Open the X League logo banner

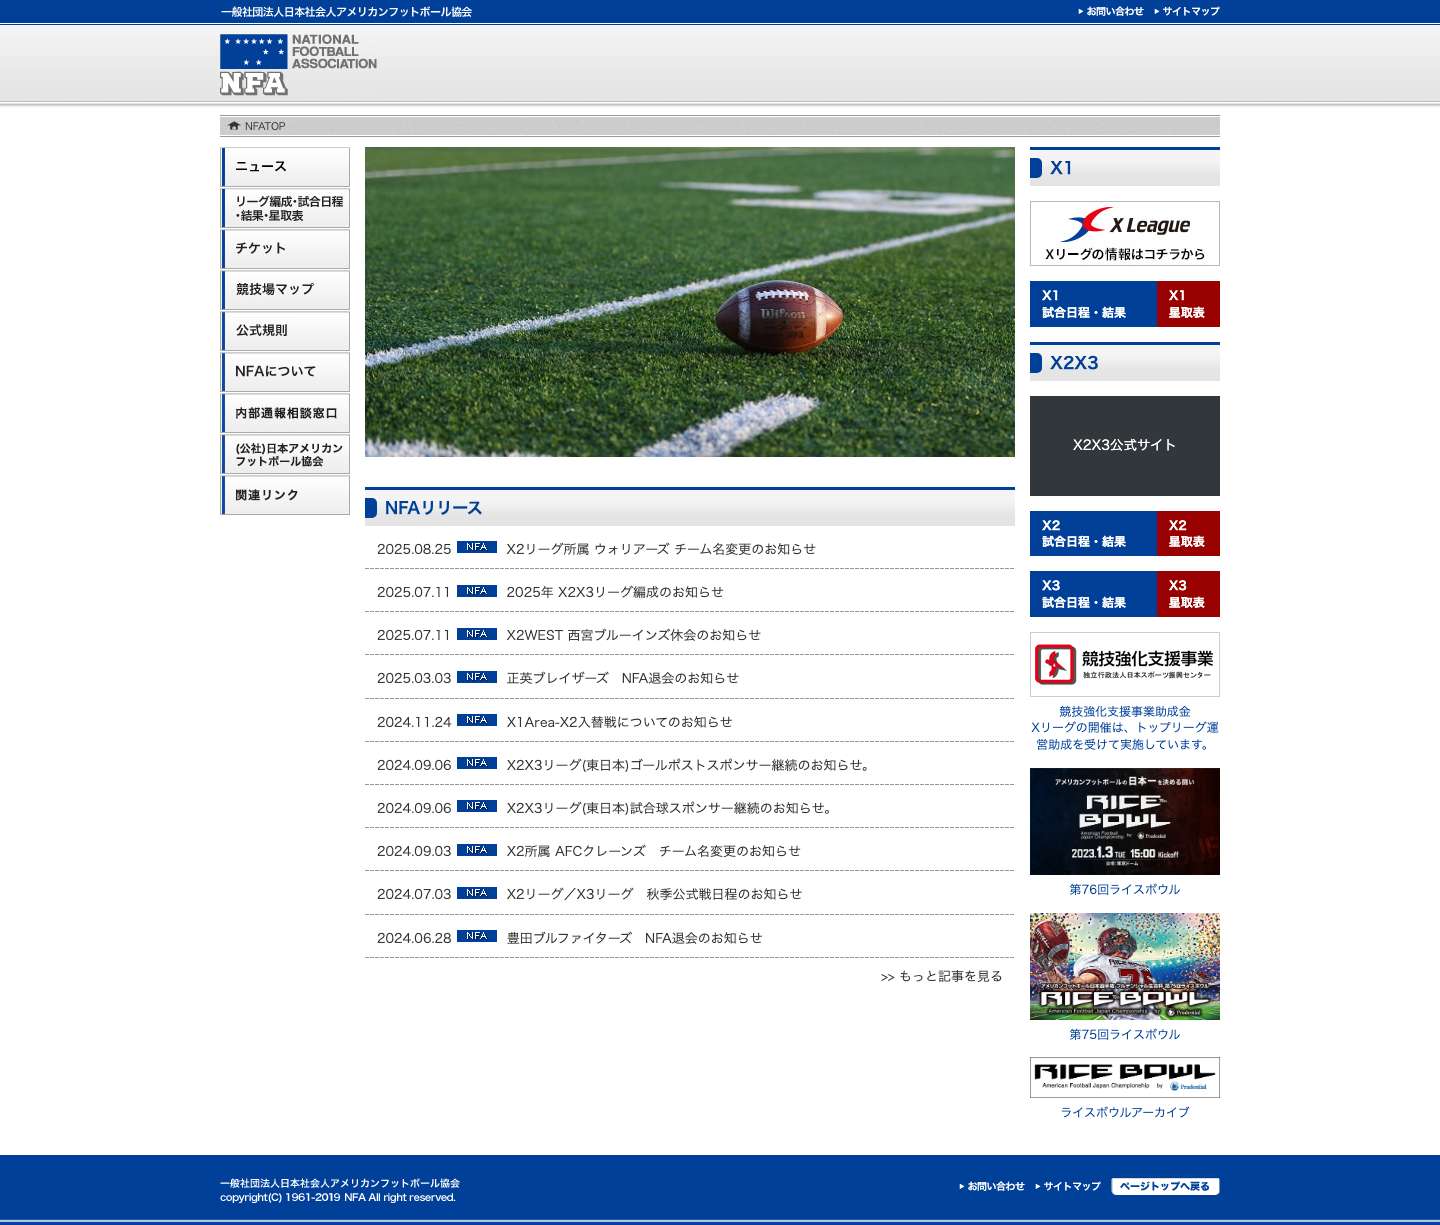coord(1124,232)
